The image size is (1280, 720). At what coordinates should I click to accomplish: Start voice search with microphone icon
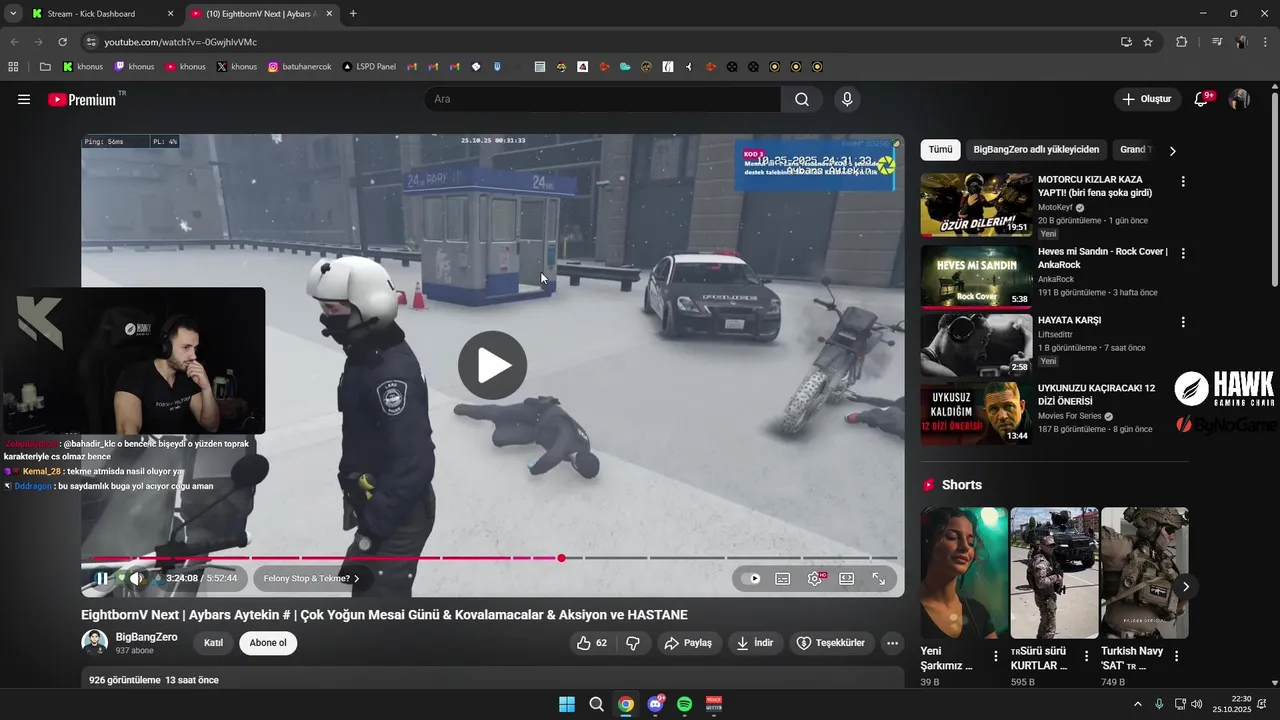pyautogui.click(x=847, y=99)
